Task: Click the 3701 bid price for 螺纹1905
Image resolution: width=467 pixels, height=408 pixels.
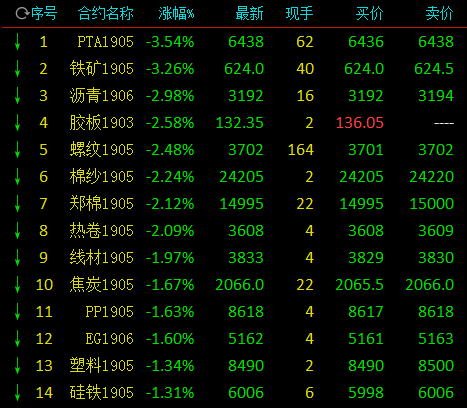Action: pyautogui.click(x=366, y=150)
